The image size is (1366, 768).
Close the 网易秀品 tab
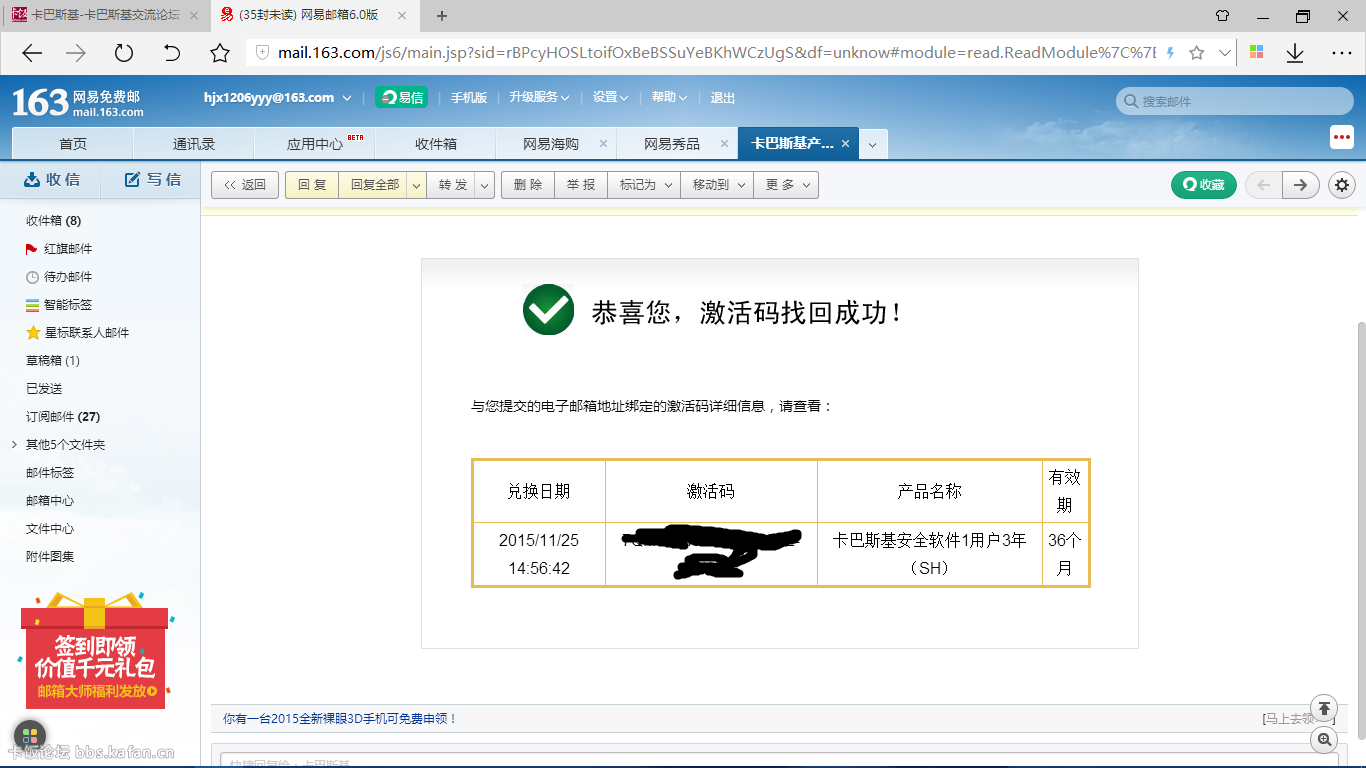click(724, 144)
